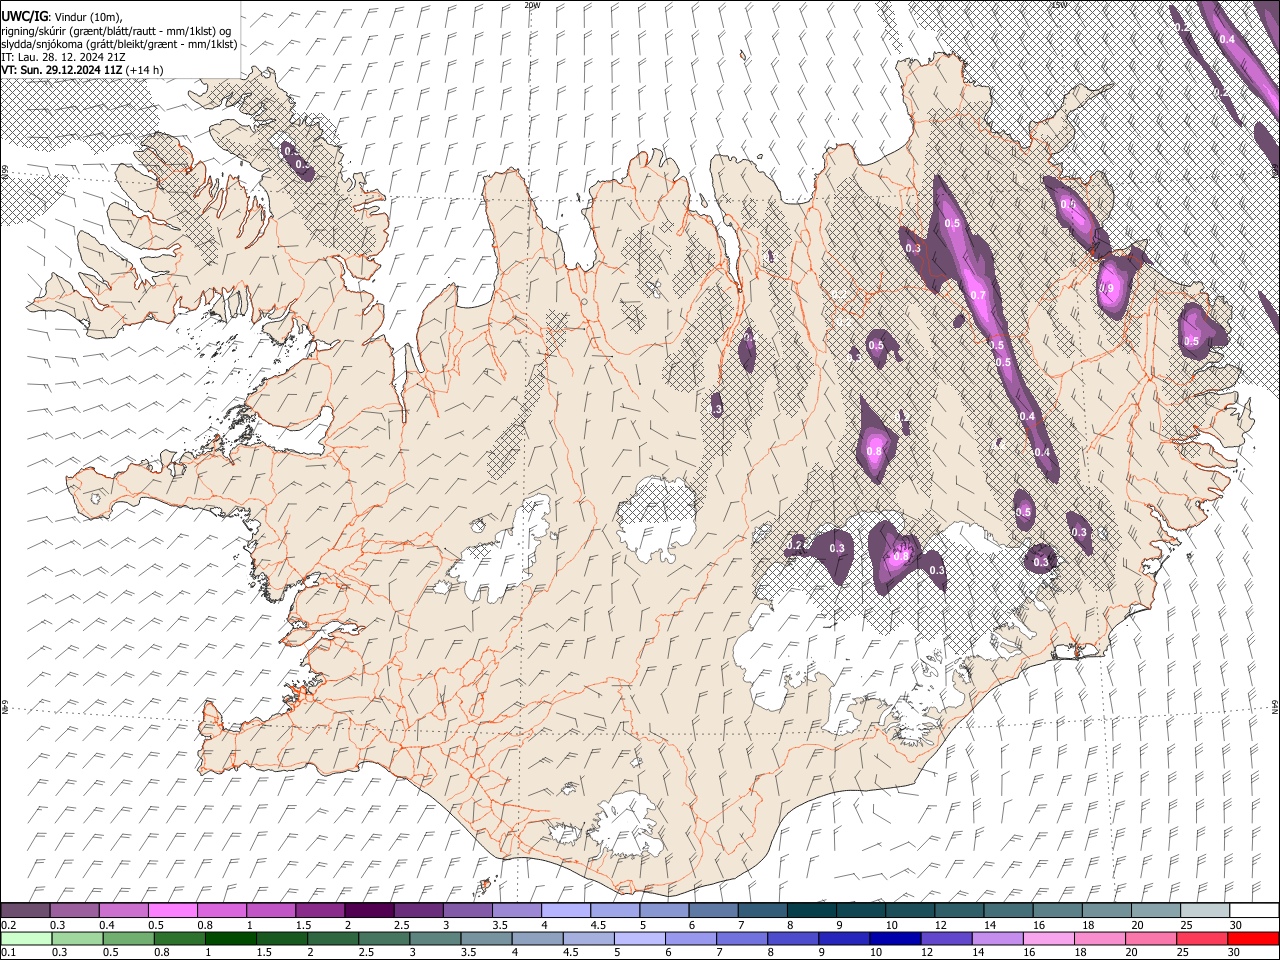Select the periwinkle 6 swatch in bottom legend row
Screen dimensions: 1280x960
pos(691,938)
